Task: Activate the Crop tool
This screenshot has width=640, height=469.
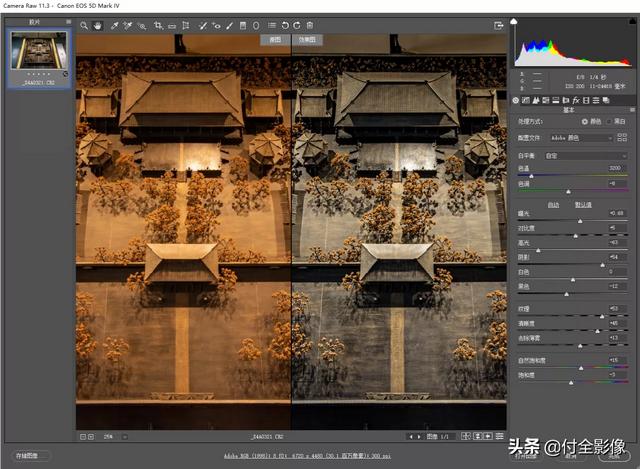Action: pos(158,25)
